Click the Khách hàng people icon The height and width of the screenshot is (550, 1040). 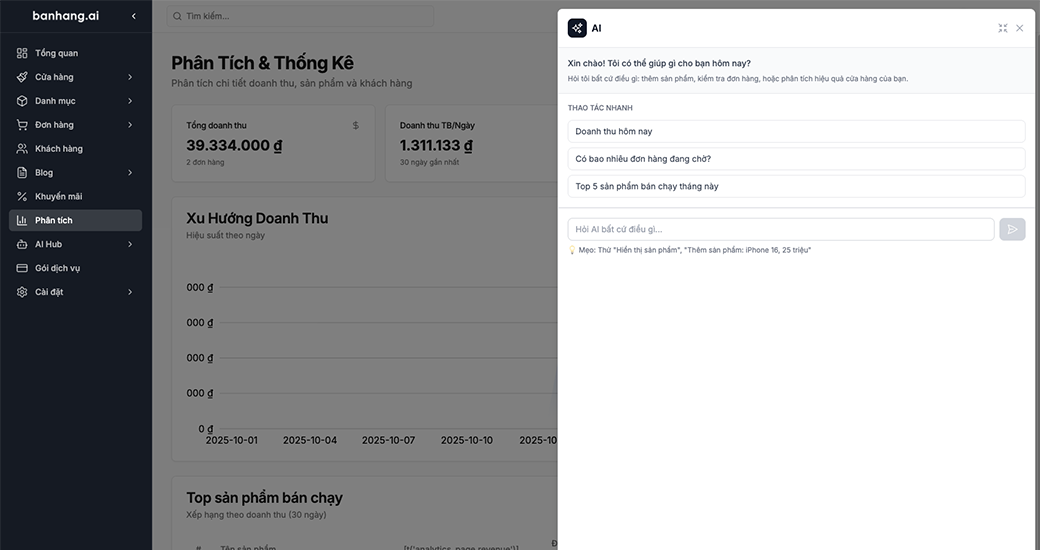(22, 149)
